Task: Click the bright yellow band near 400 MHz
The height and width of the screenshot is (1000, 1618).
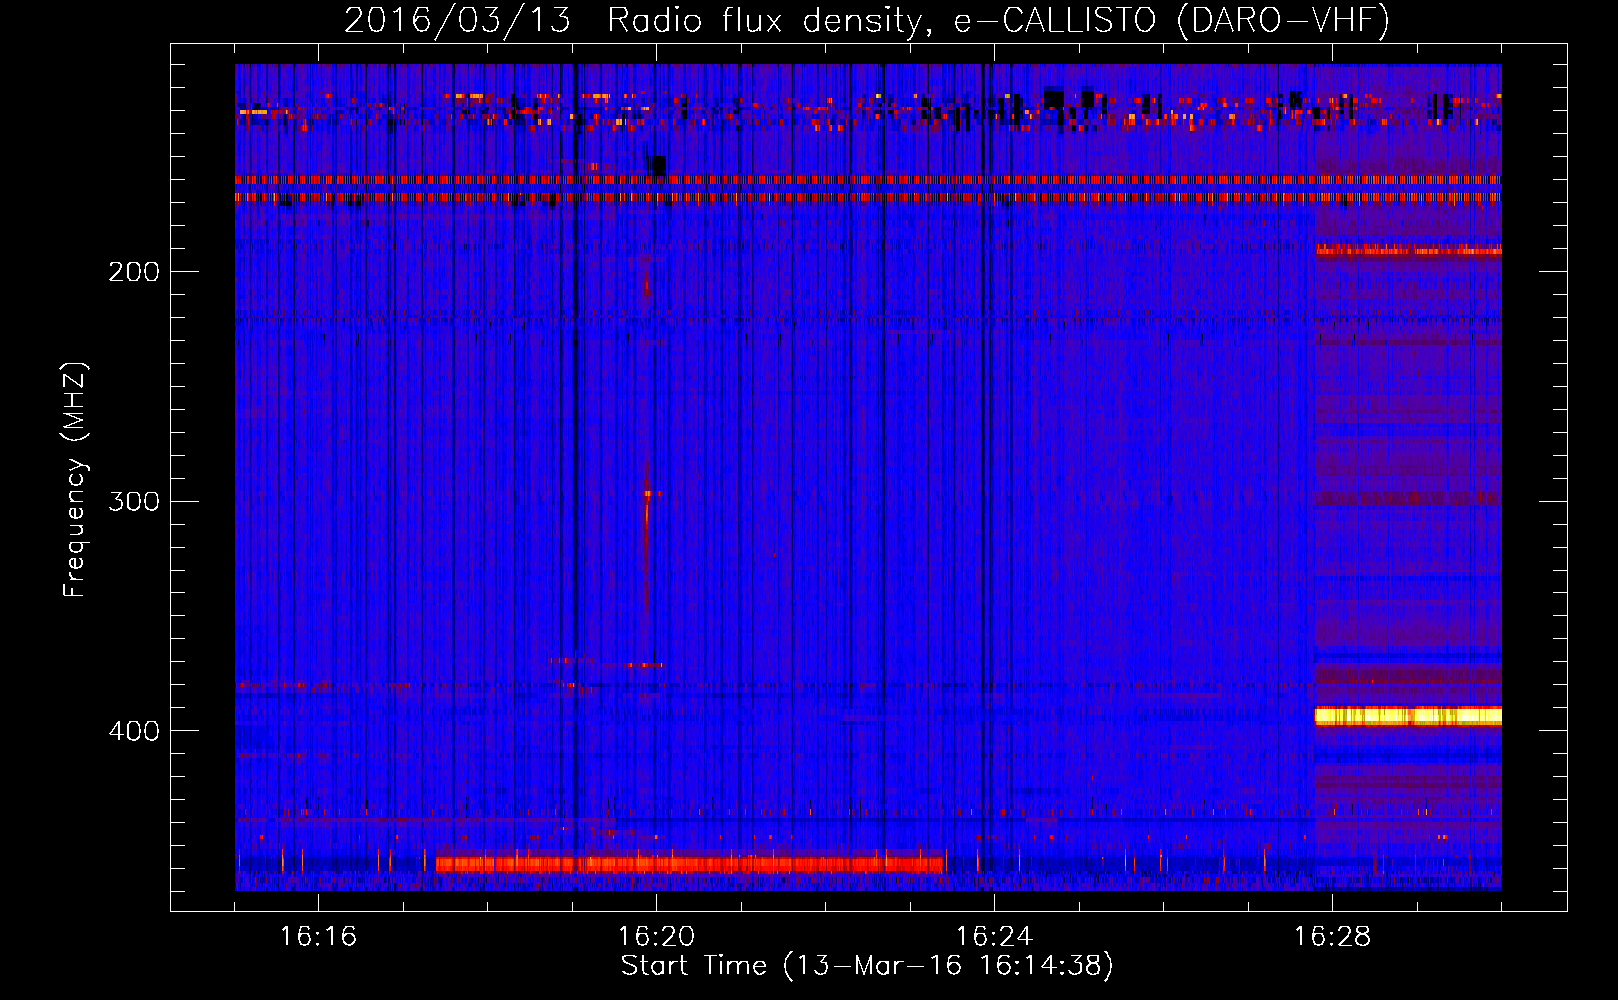Action: 1408,716
